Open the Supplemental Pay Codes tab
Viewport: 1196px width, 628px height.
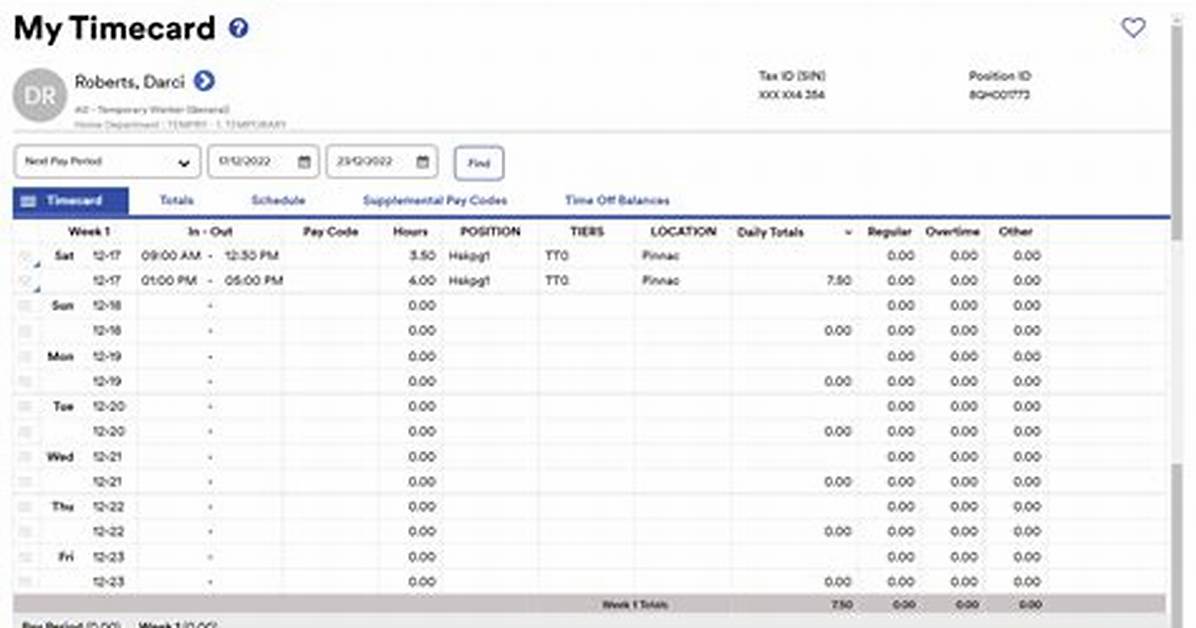pos(435,201)
